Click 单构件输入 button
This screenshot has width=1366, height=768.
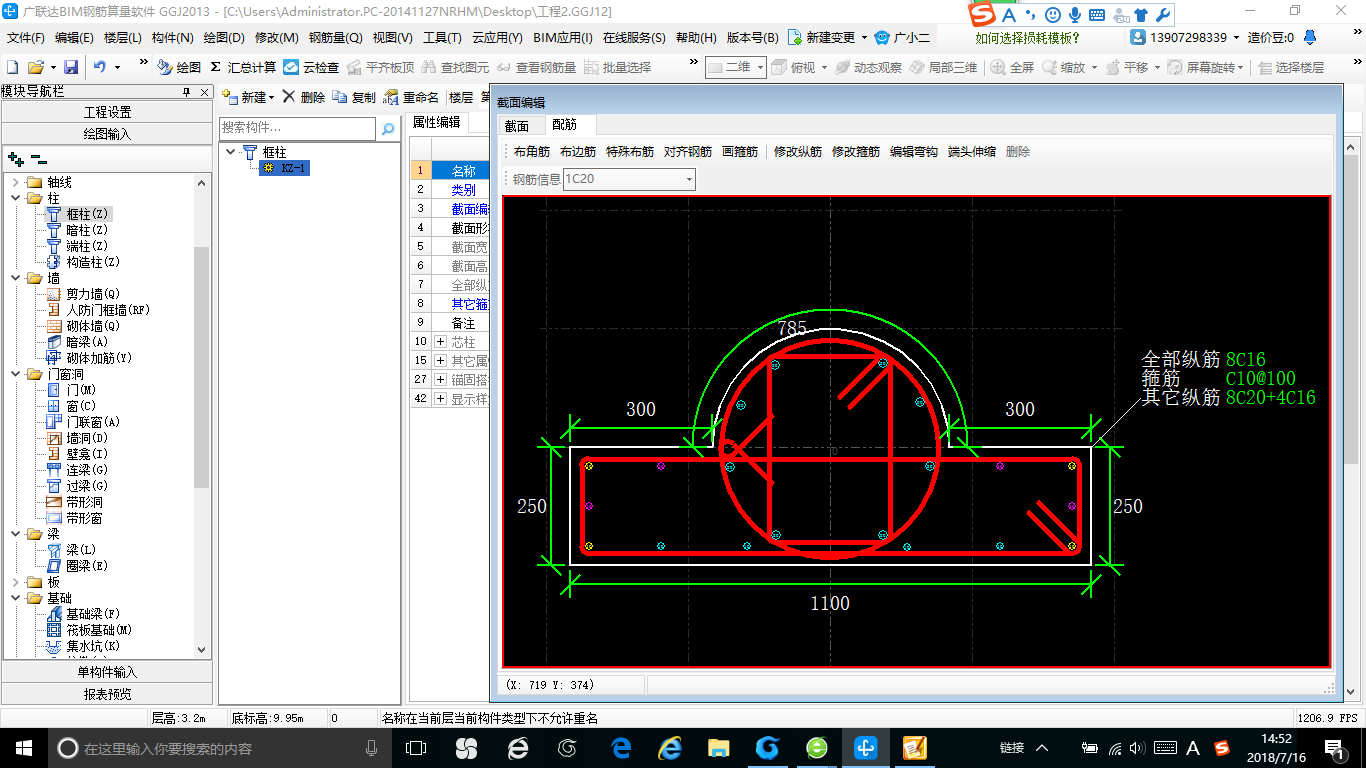tap(107, 672)
